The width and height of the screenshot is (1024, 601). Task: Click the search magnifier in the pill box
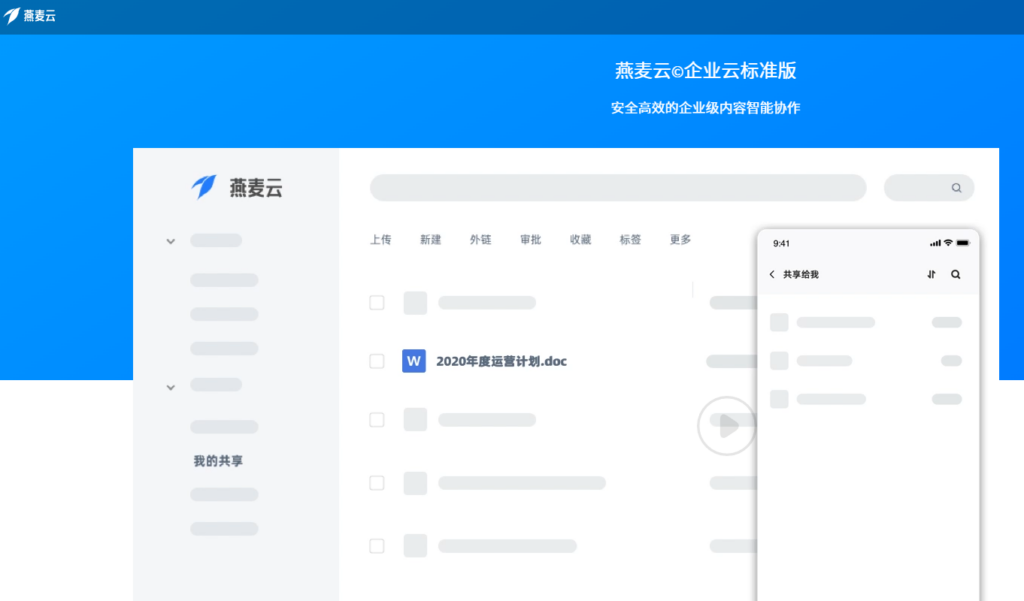pos(956,188)
